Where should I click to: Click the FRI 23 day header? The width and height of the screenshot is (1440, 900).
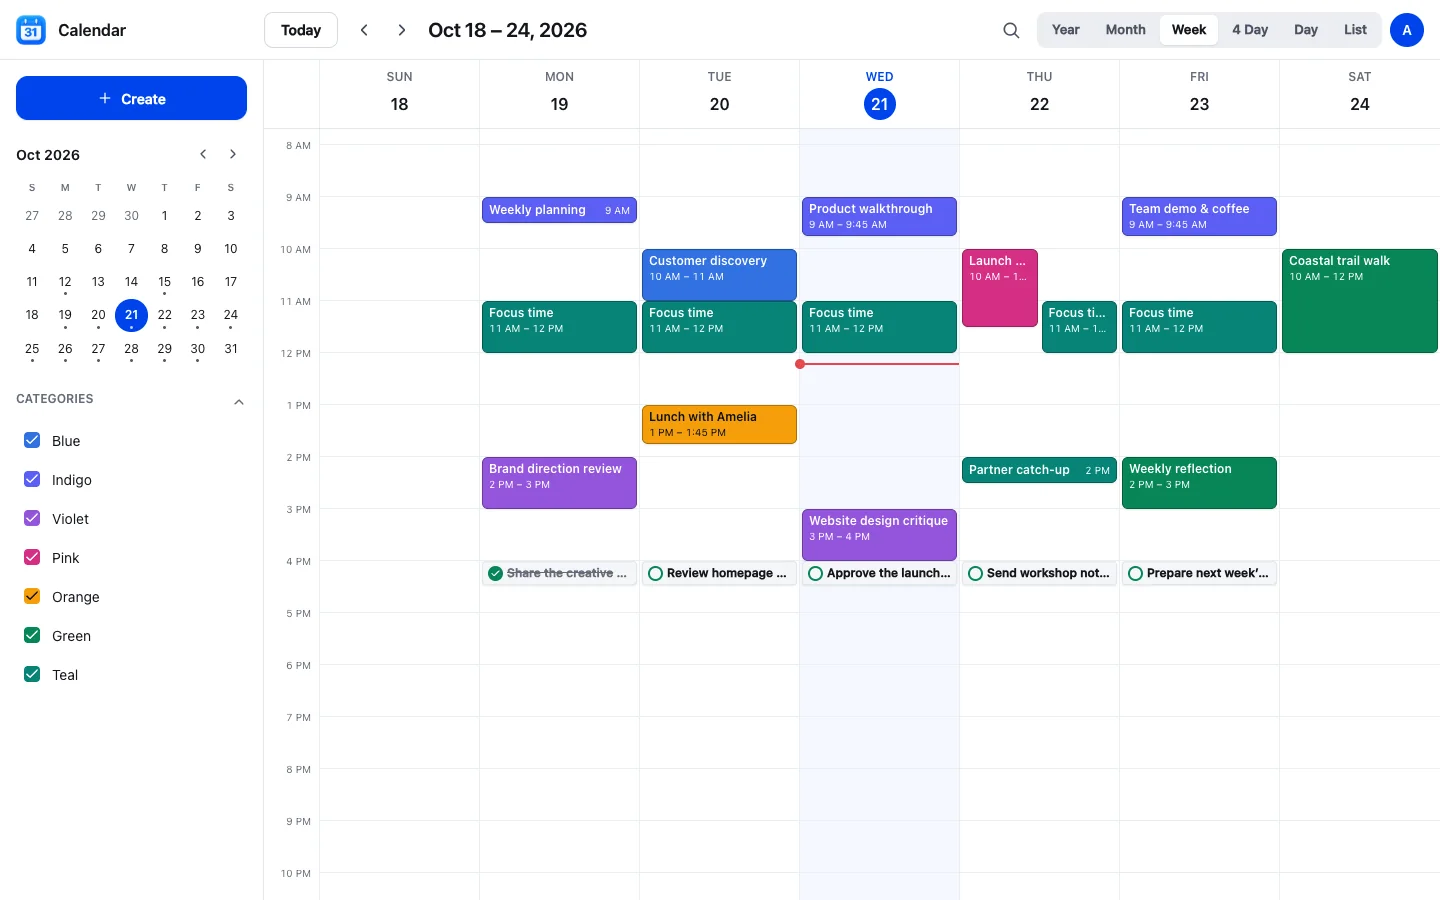point(1199,94)
